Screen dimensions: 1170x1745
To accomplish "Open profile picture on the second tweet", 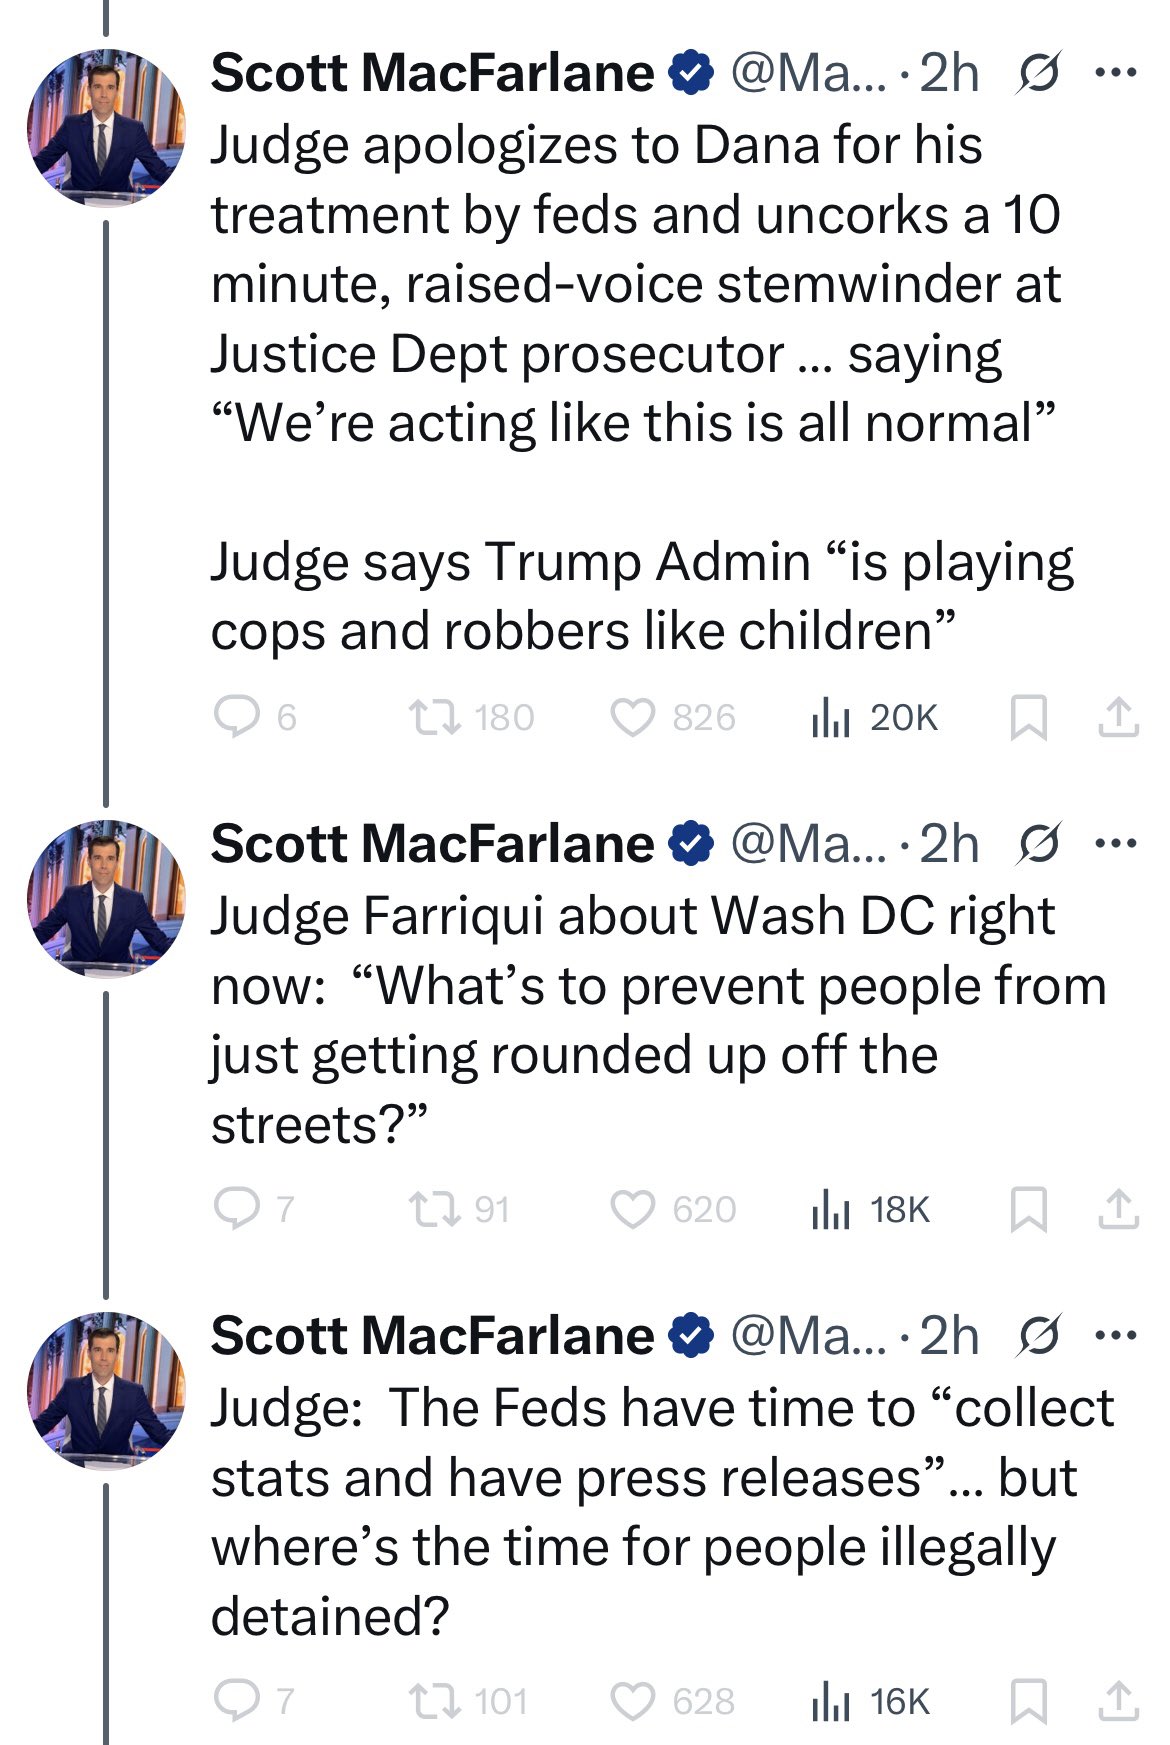I will pyautogui.click(x=106, y=898).
